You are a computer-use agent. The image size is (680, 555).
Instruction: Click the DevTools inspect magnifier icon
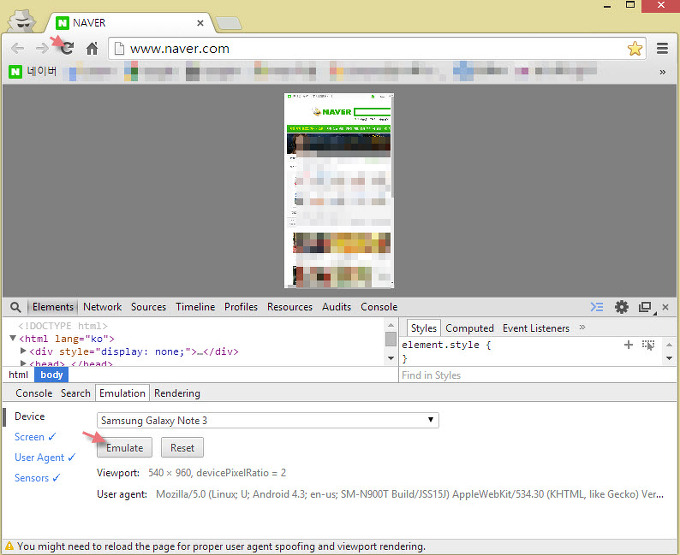(16, 307)
